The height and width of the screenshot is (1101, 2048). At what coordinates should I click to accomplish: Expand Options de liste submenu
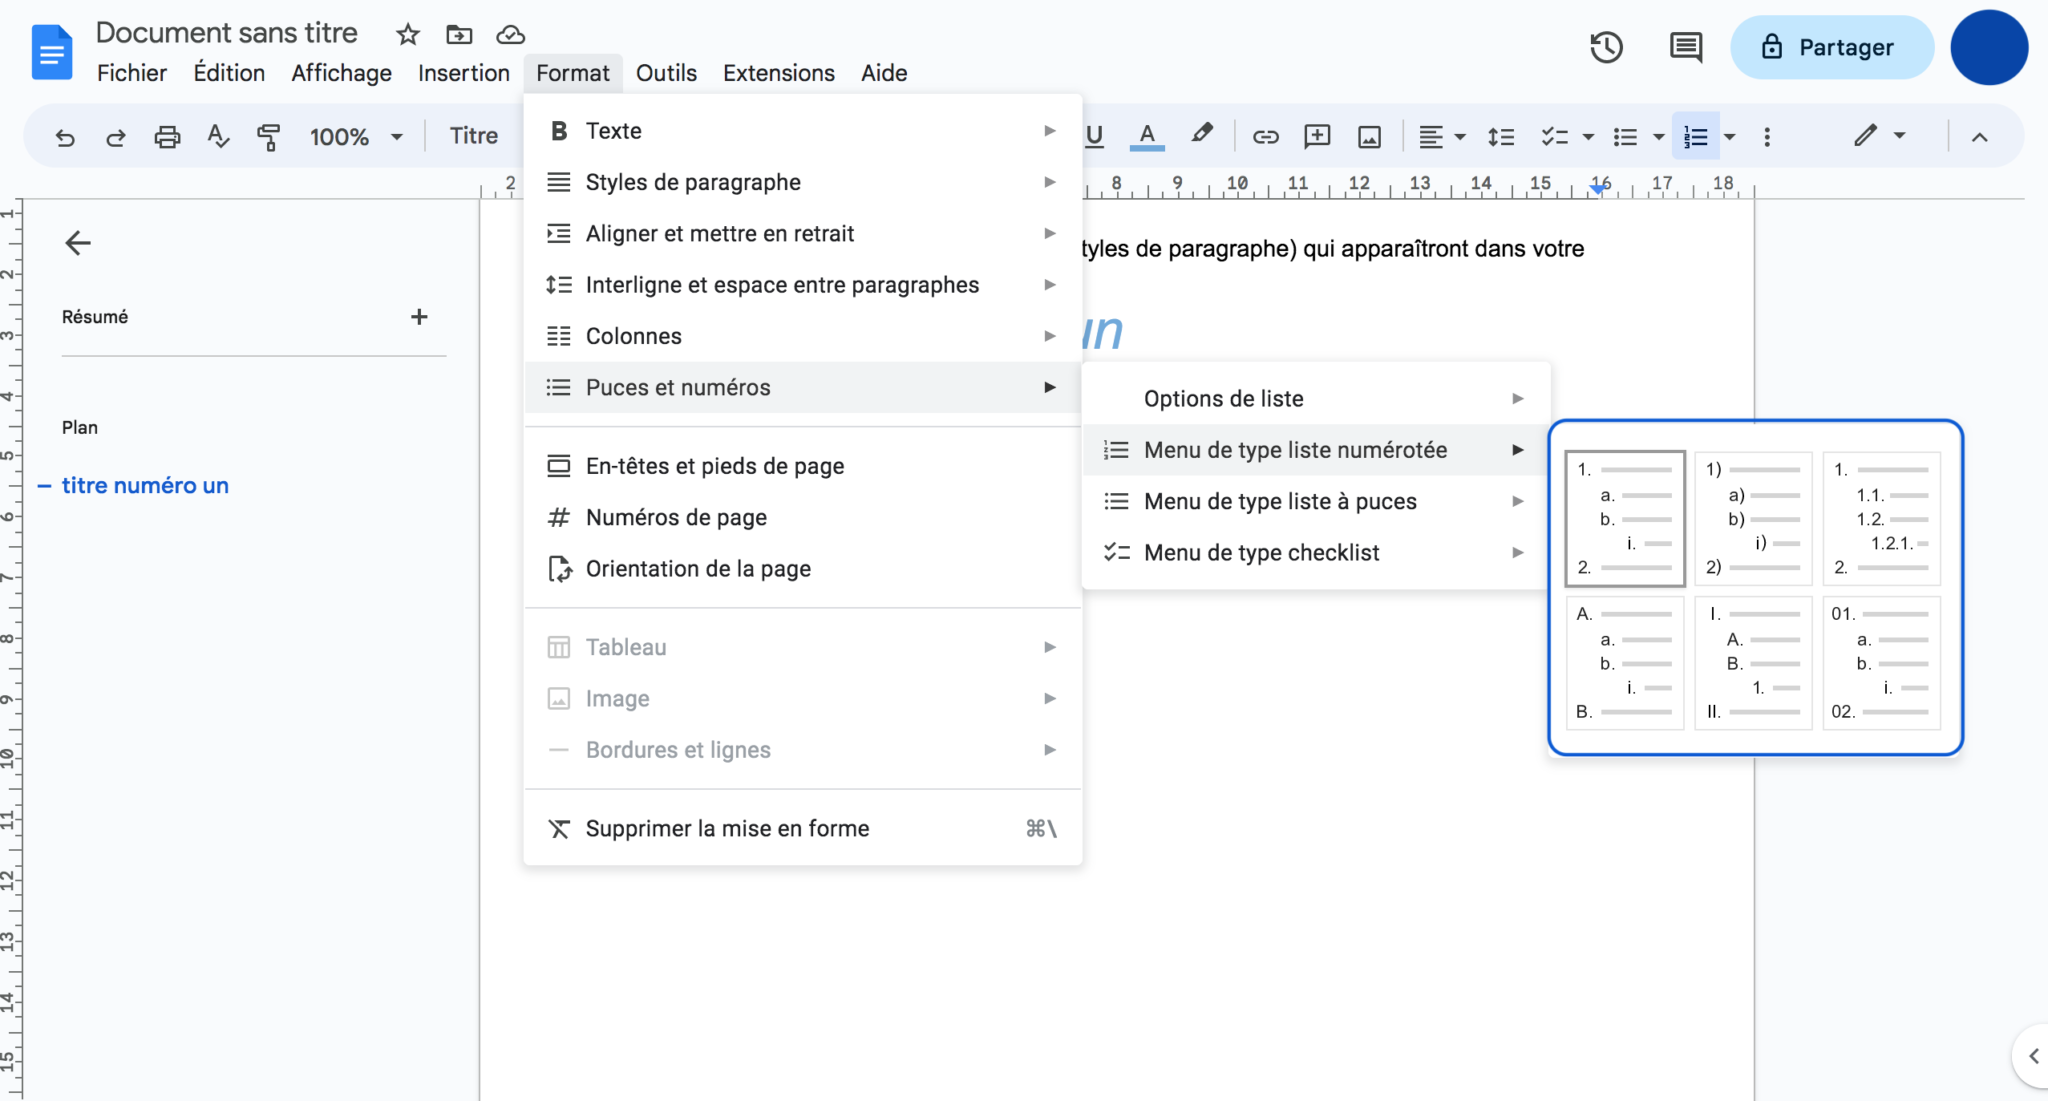pyautogui.click(x=1224, y=397)
